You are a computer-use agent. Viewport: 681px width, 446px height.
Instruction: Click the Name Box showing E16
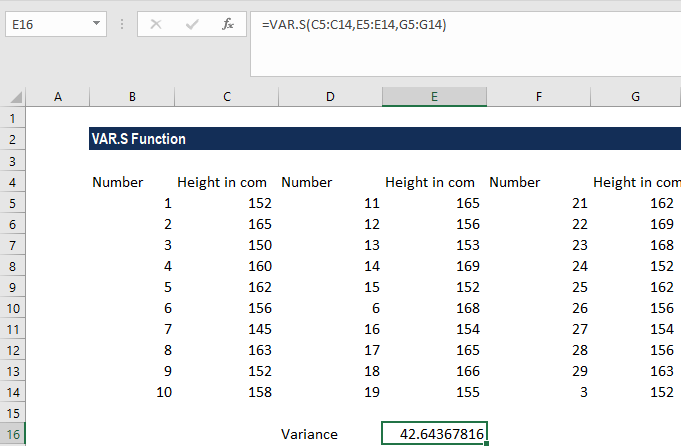56,24
